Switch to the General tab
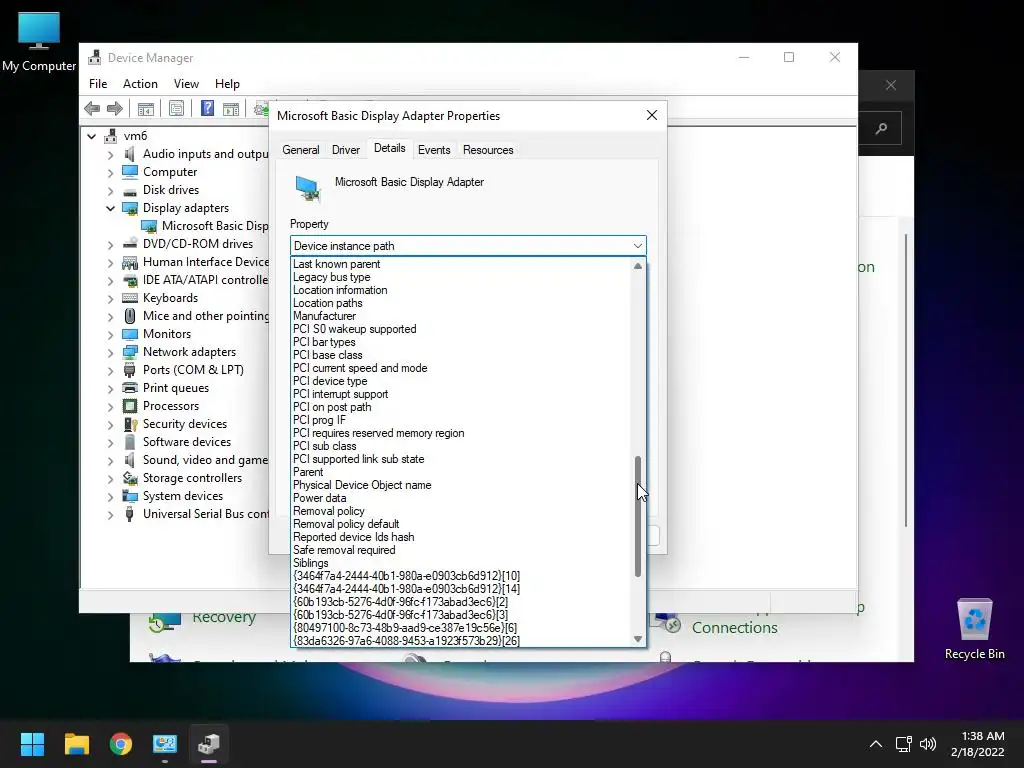This screenshot has width=1024, height=768. (x=300, y=150)
